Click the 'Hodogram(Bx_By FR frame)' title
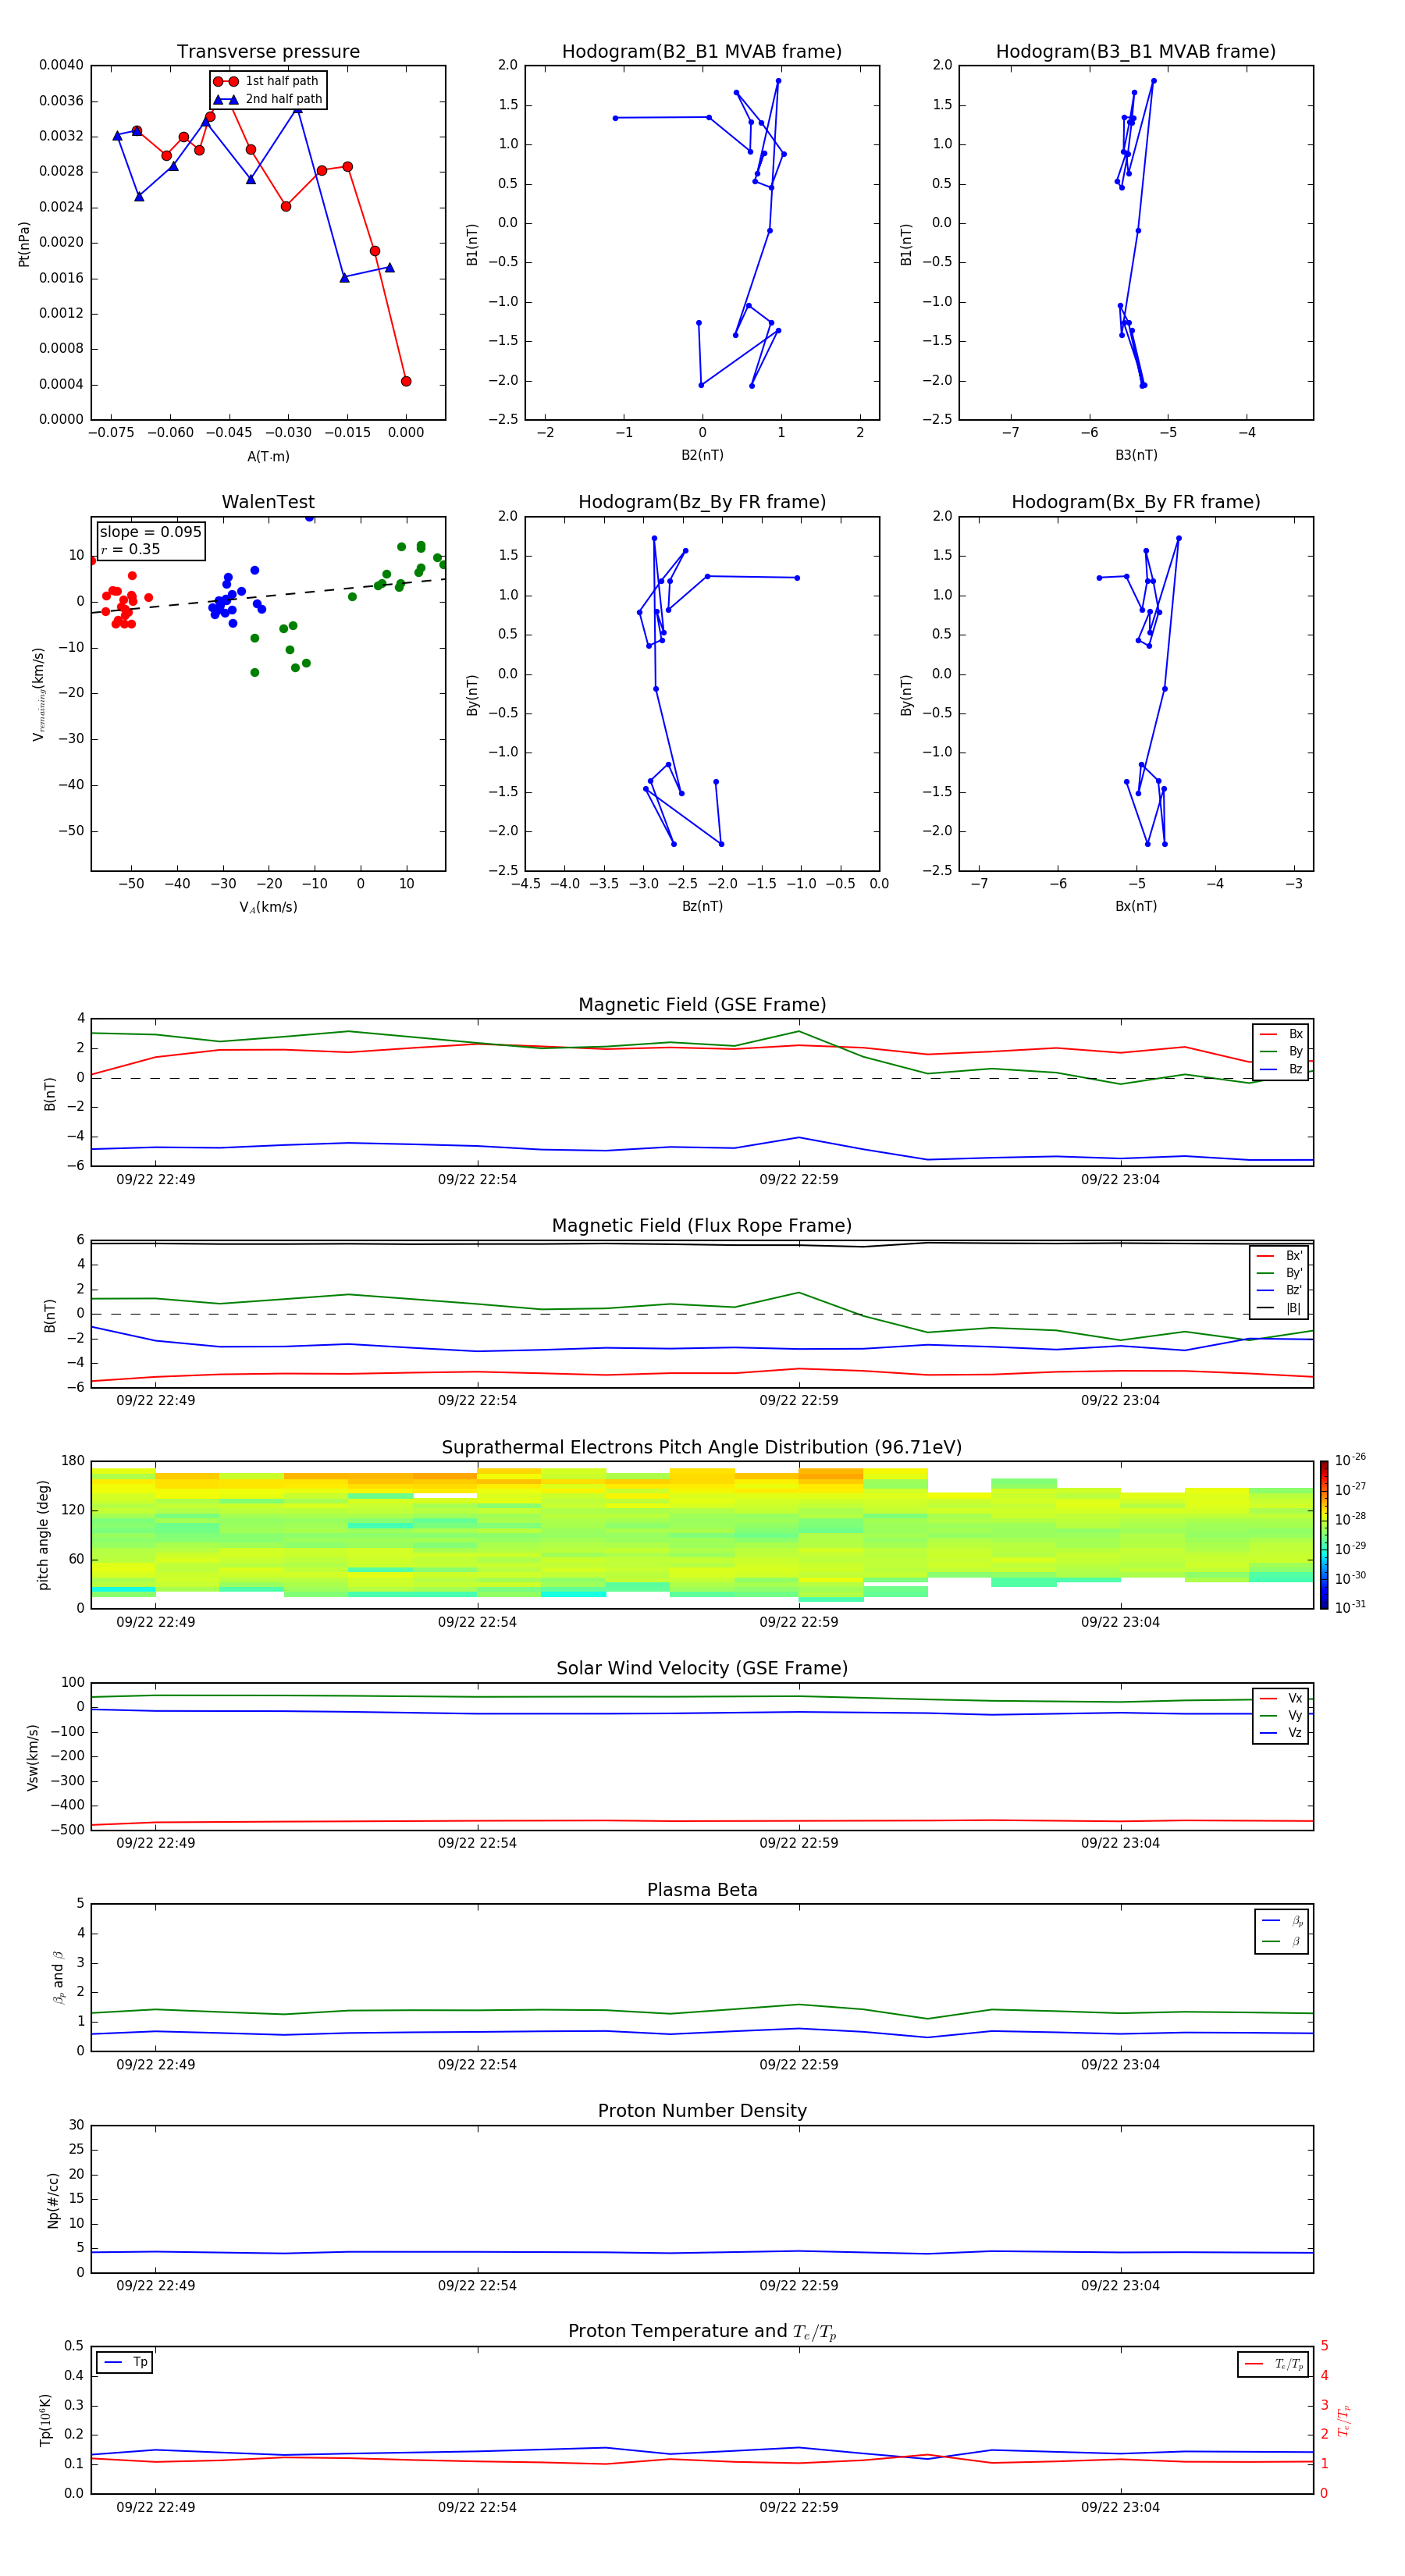This screenshot has width=1405, height=2576. click(x=1136, y=502)
